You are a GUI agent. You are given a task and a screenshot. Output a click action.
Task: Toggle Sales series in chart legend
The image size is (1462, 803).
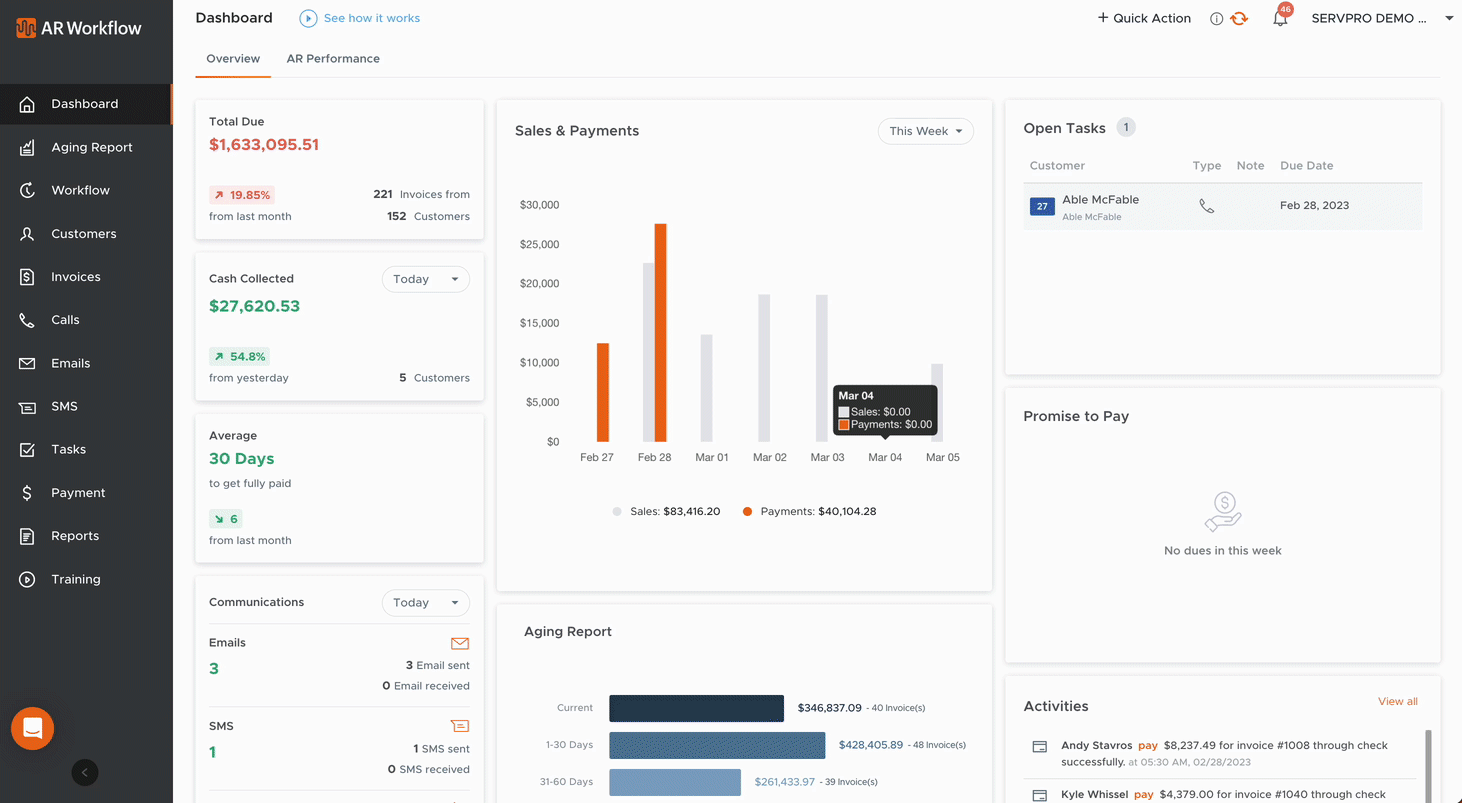coord(666,511)
